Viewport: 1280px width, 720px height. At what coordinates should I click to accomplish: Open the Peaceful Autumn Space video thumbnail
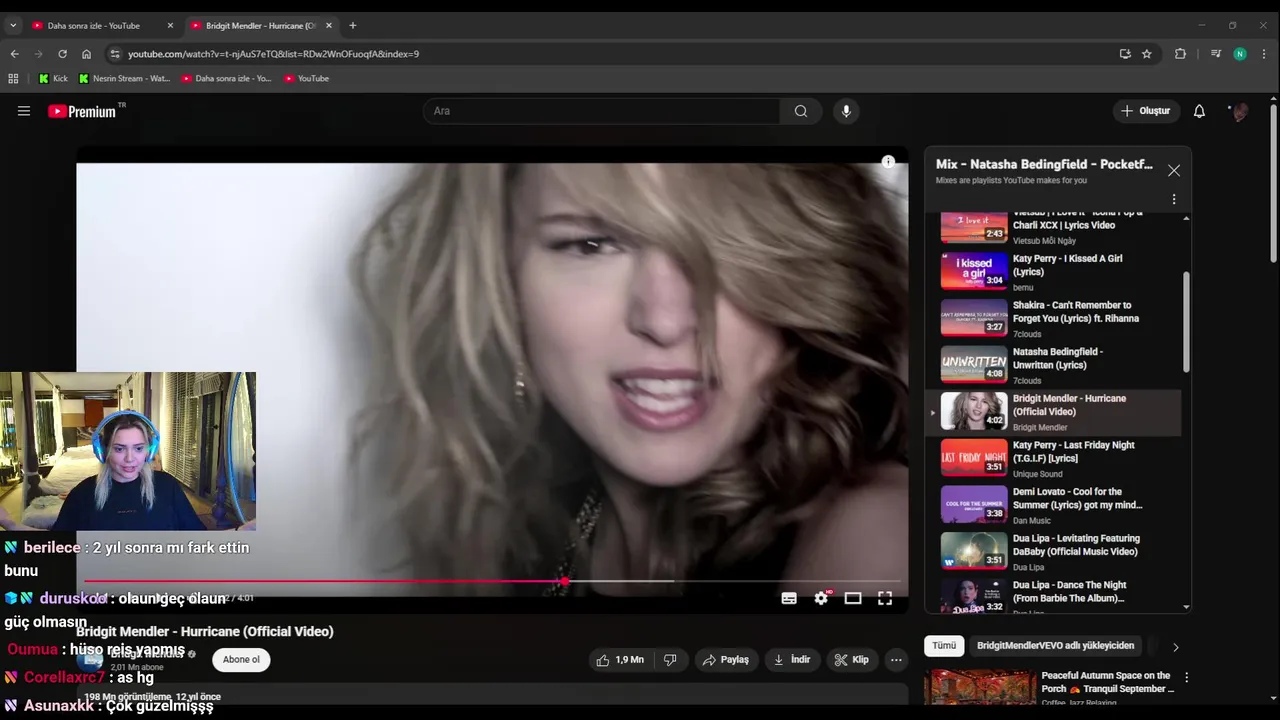980,688
